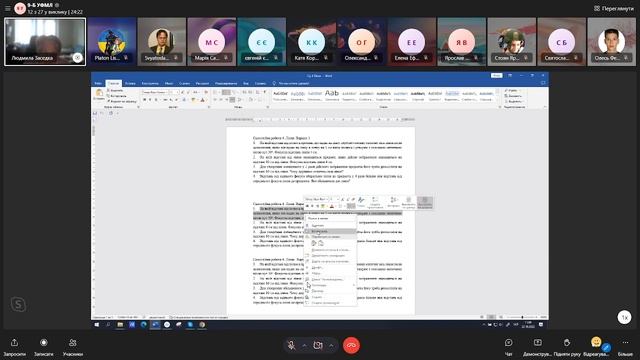The height and width of the screenshot is (360, 640).
Task: Click the 1x zoom button on shared screen
Action: click(624, 317)
